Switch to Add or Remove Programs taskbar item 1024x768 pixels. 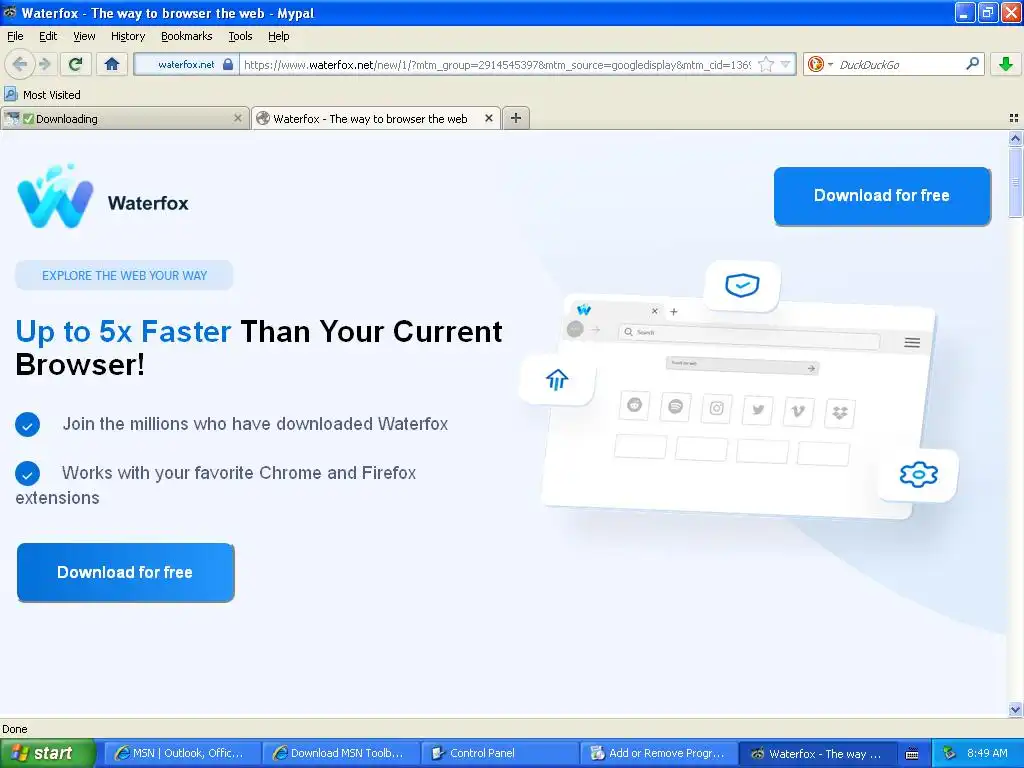pos(658,754)
